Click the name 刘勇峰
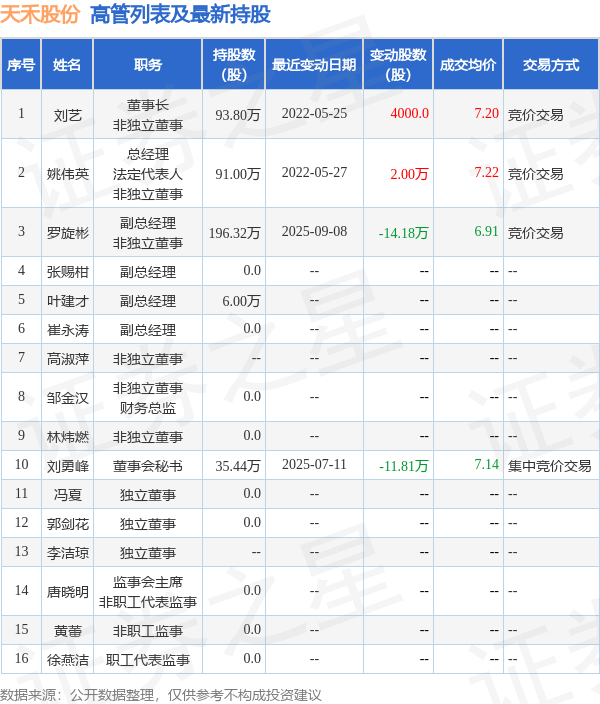600x704 pixels. (67, 466)
